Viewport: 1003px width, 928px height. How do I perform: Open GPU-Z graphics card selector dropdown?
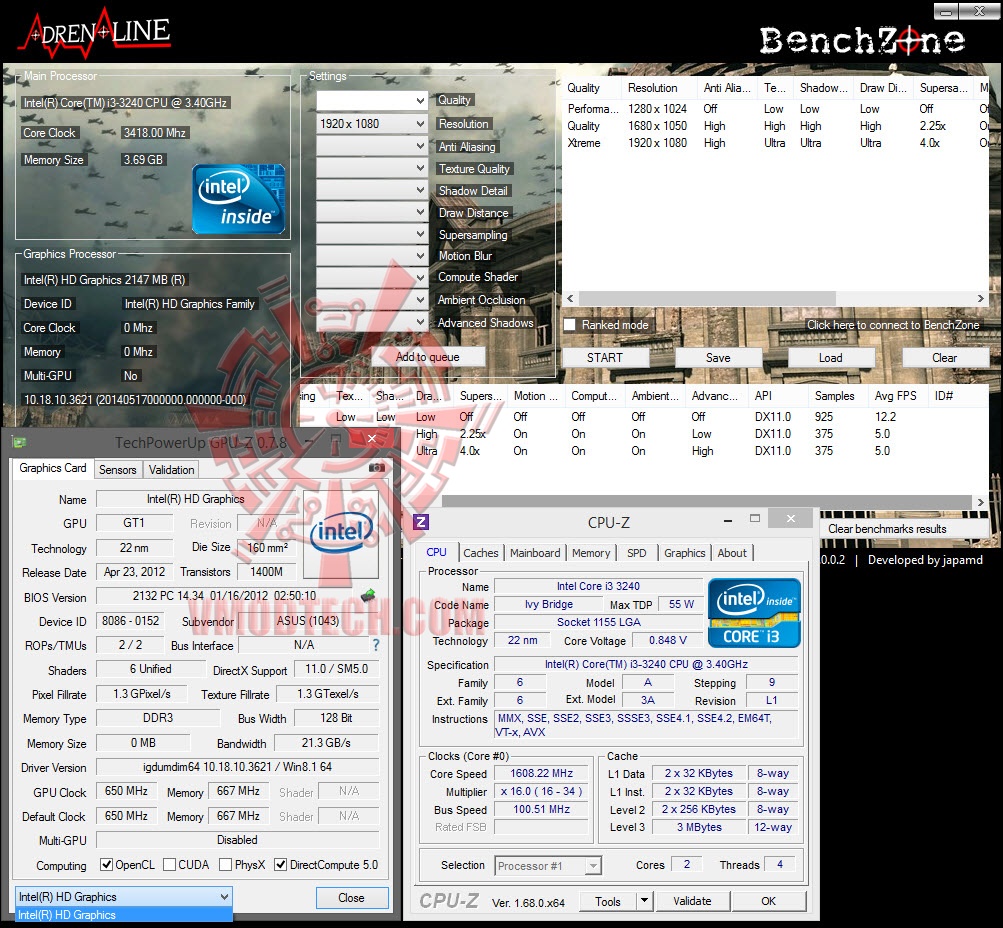[x=123, y=897]
